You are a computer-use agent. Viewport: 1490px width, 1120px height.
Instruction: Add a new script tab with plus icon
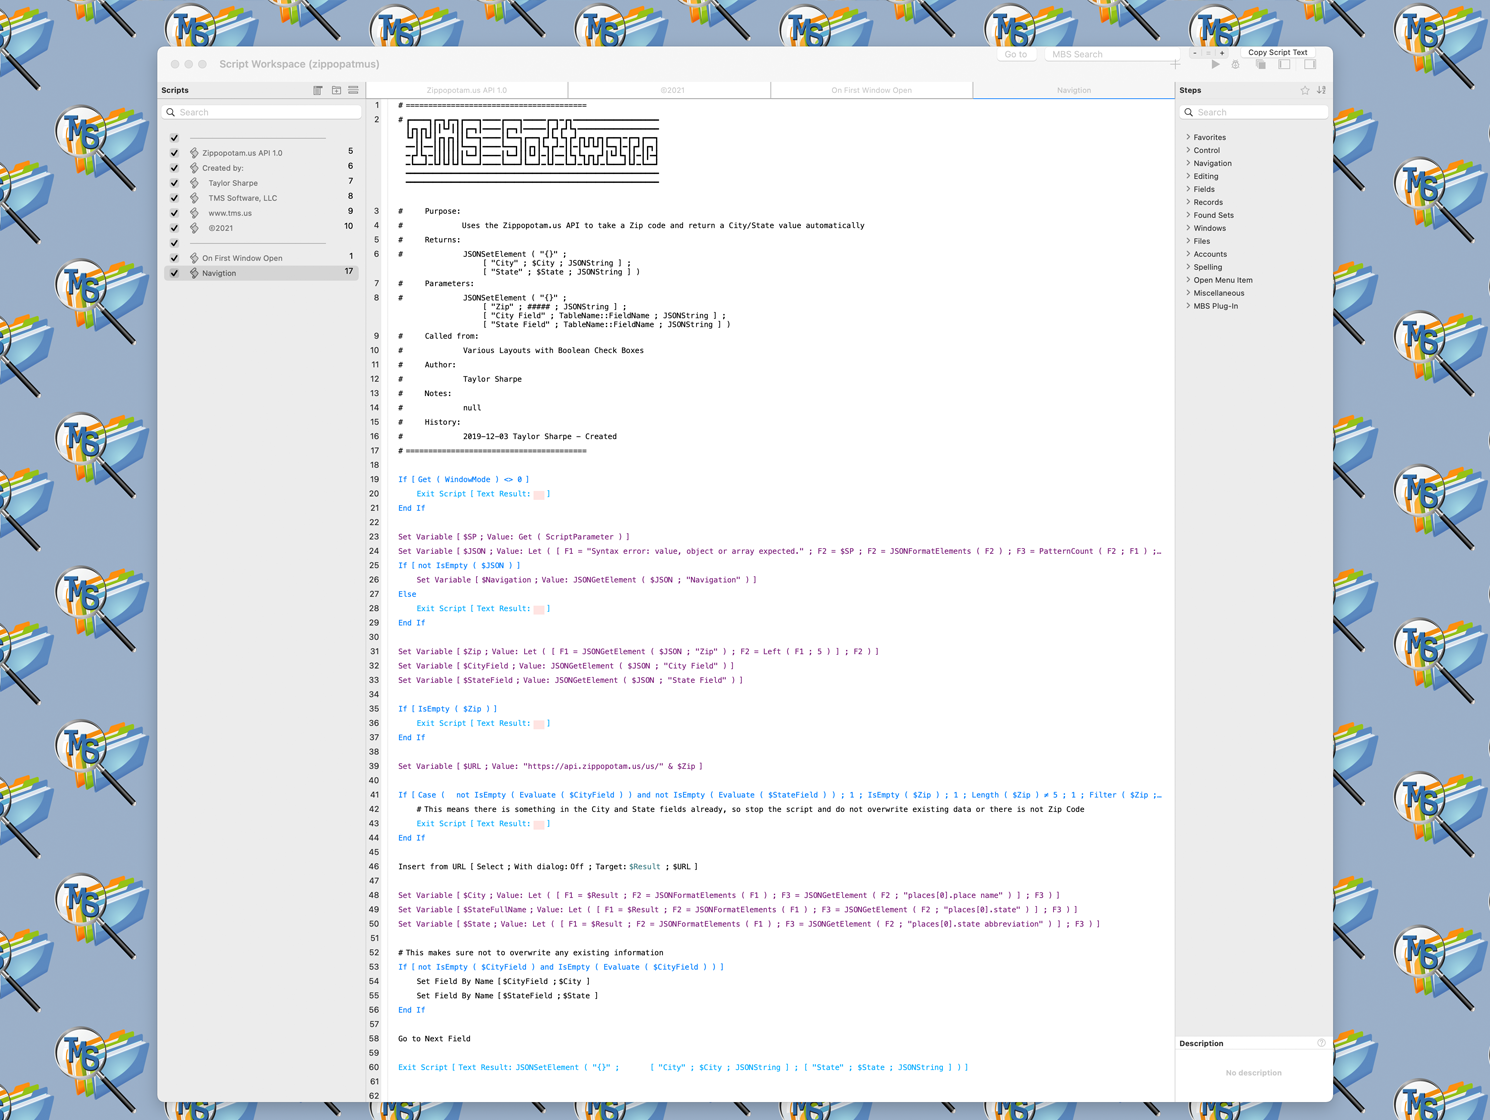tap(1175, 64)
